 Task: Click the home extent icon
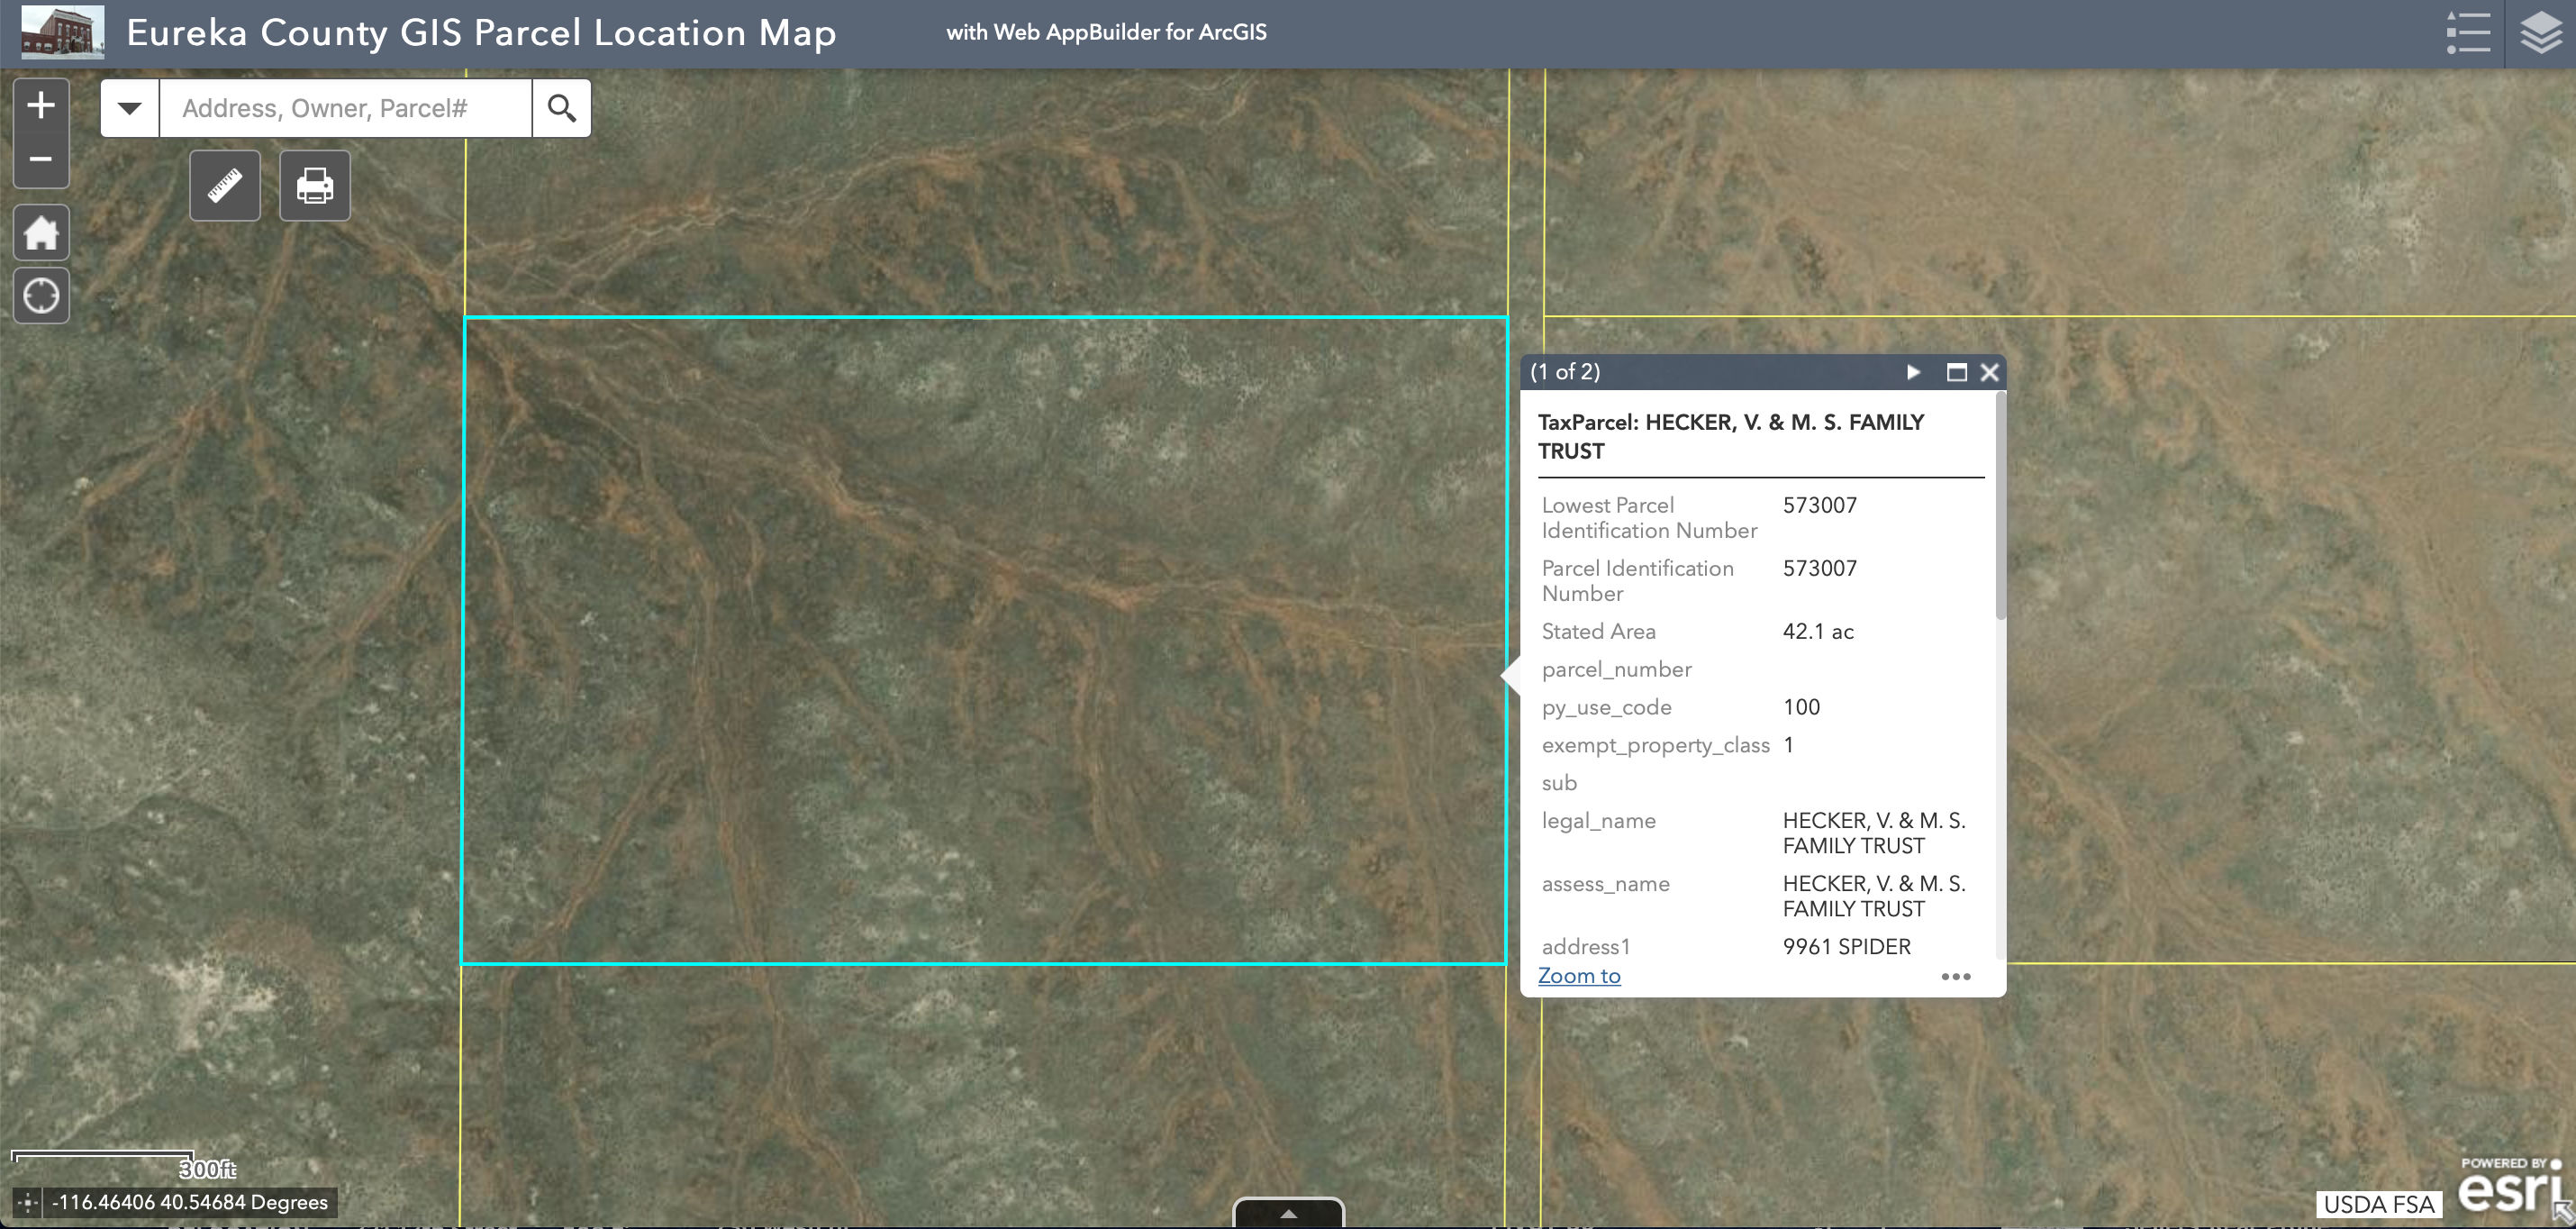(41, 232)
